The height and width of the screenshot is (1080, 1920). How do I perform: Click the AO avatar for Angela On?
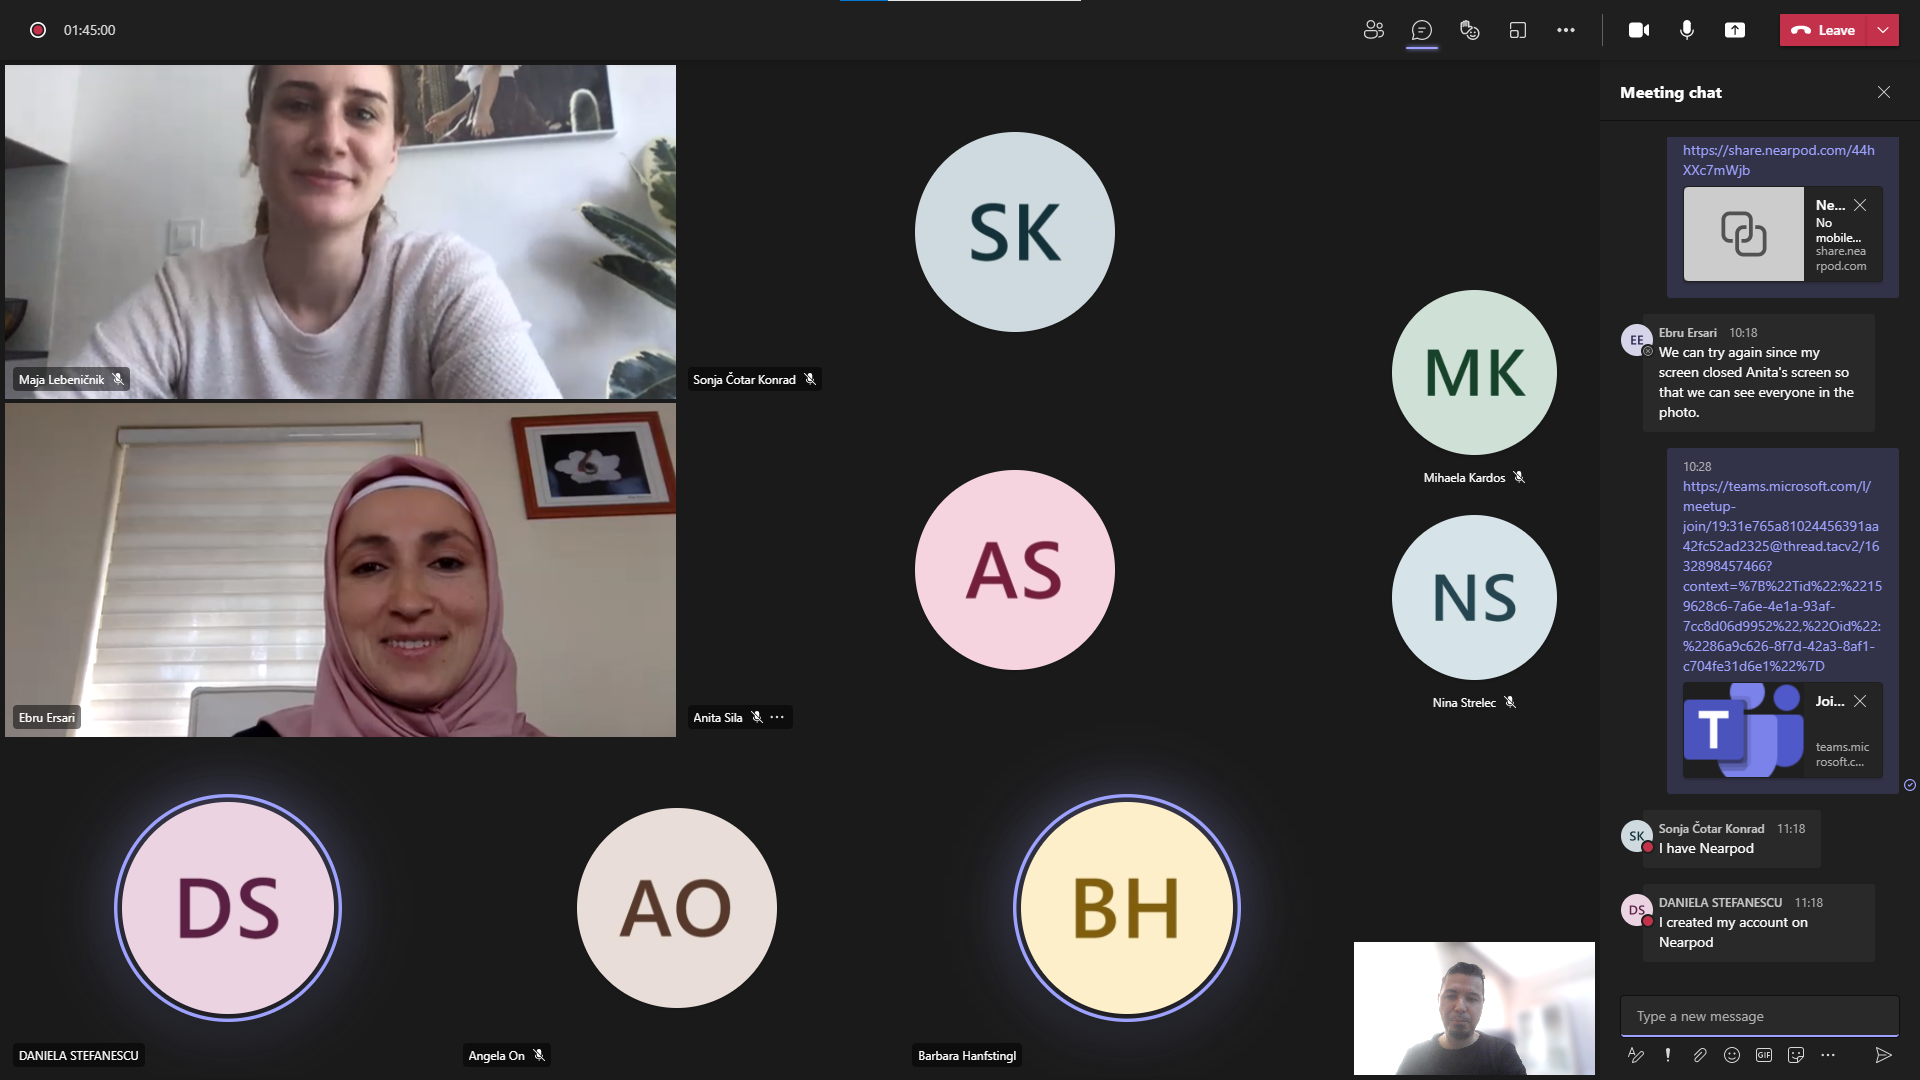[x=677, y=908]
